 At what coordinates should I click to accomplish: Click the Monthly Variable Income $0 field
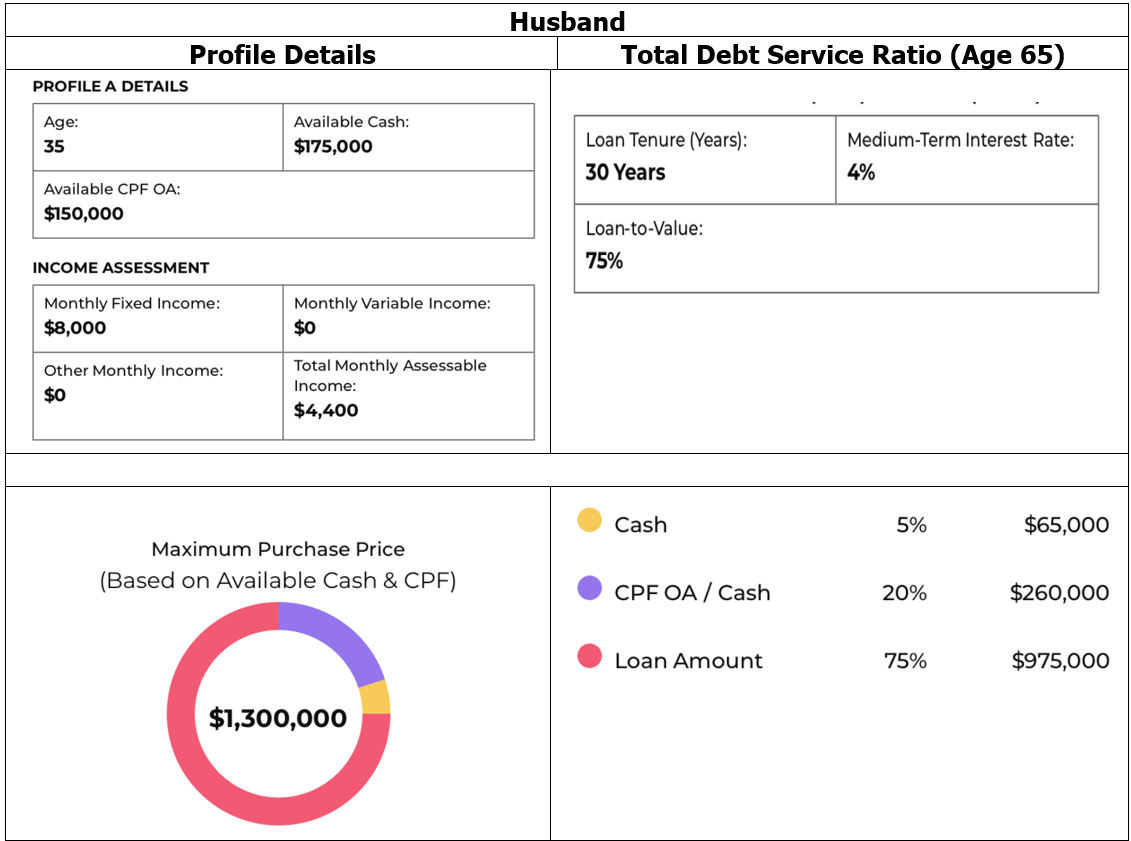408,318
